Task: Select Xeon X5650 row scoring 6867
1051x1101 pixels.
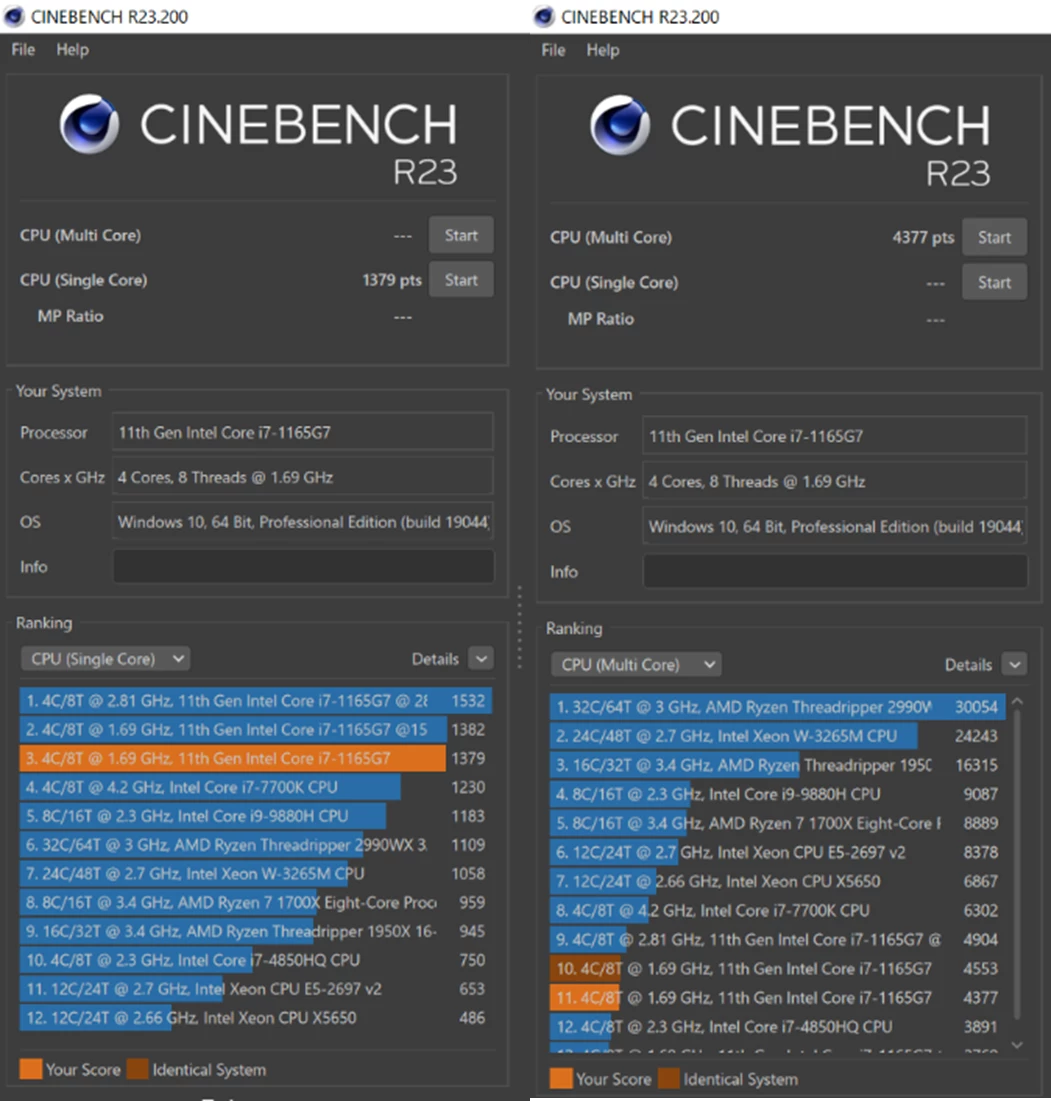Action: click(x=778, y=881)
